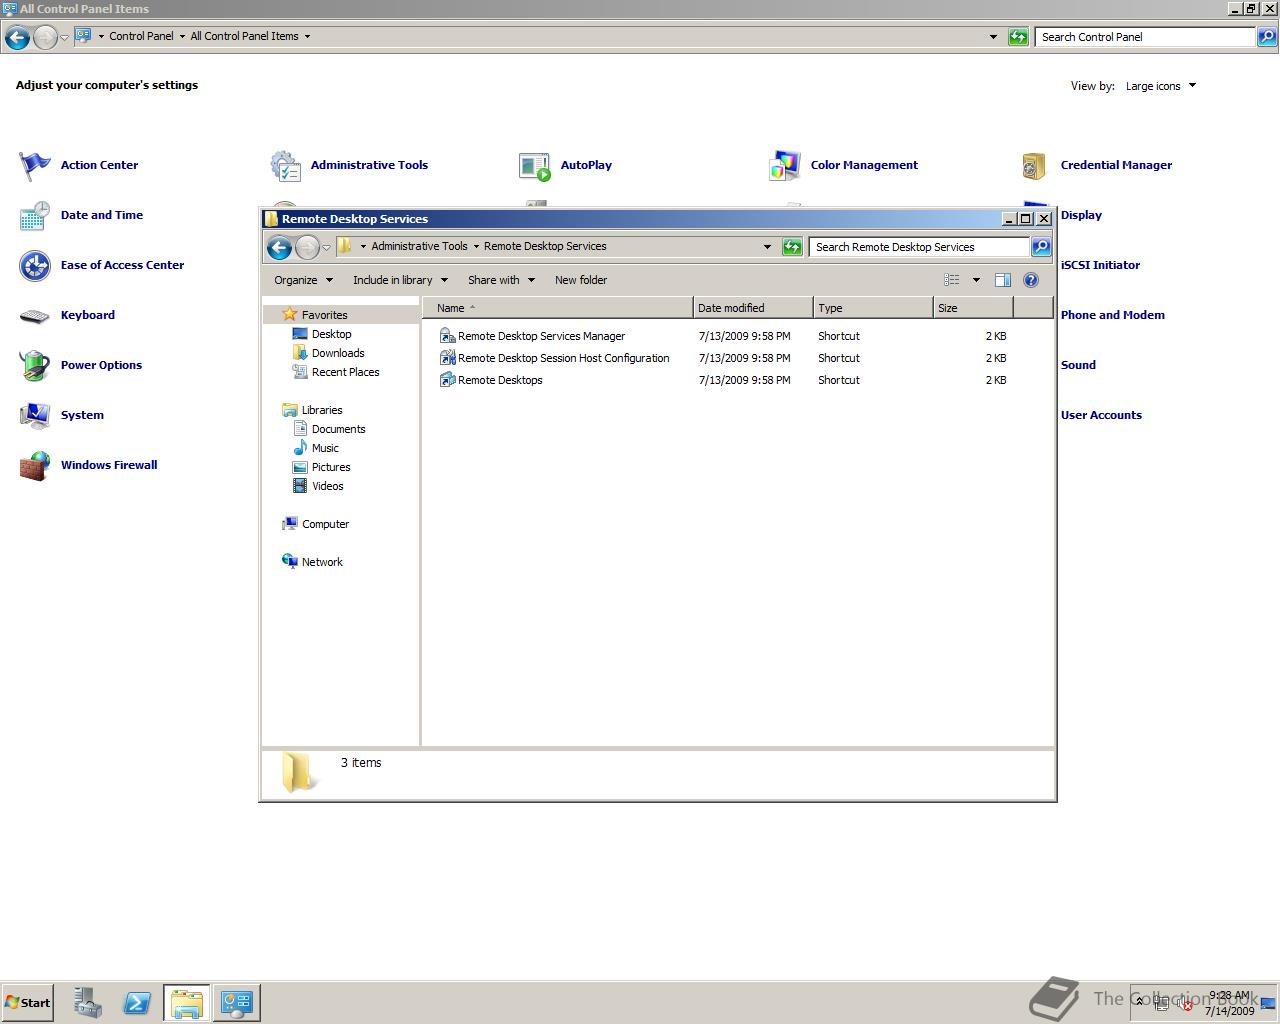The width and height of the screenshot is (1280, 1024).
Task: Open the AutoPlay icon
Action: (x=535, y=166)
